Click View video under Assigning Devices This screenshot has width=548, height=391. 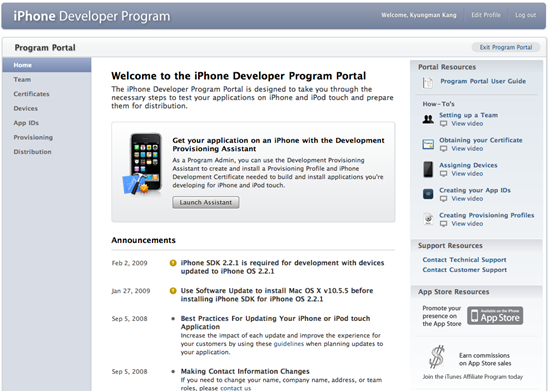[x=467, y=174]
